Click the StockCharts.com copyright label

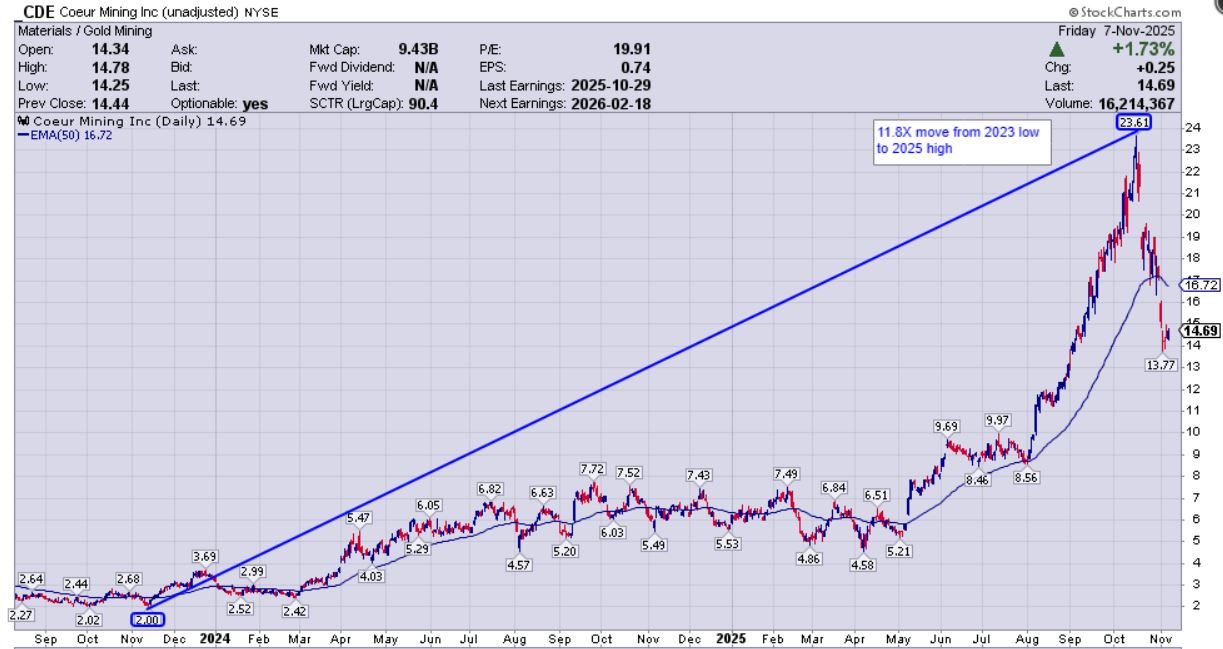point(1125,12)
